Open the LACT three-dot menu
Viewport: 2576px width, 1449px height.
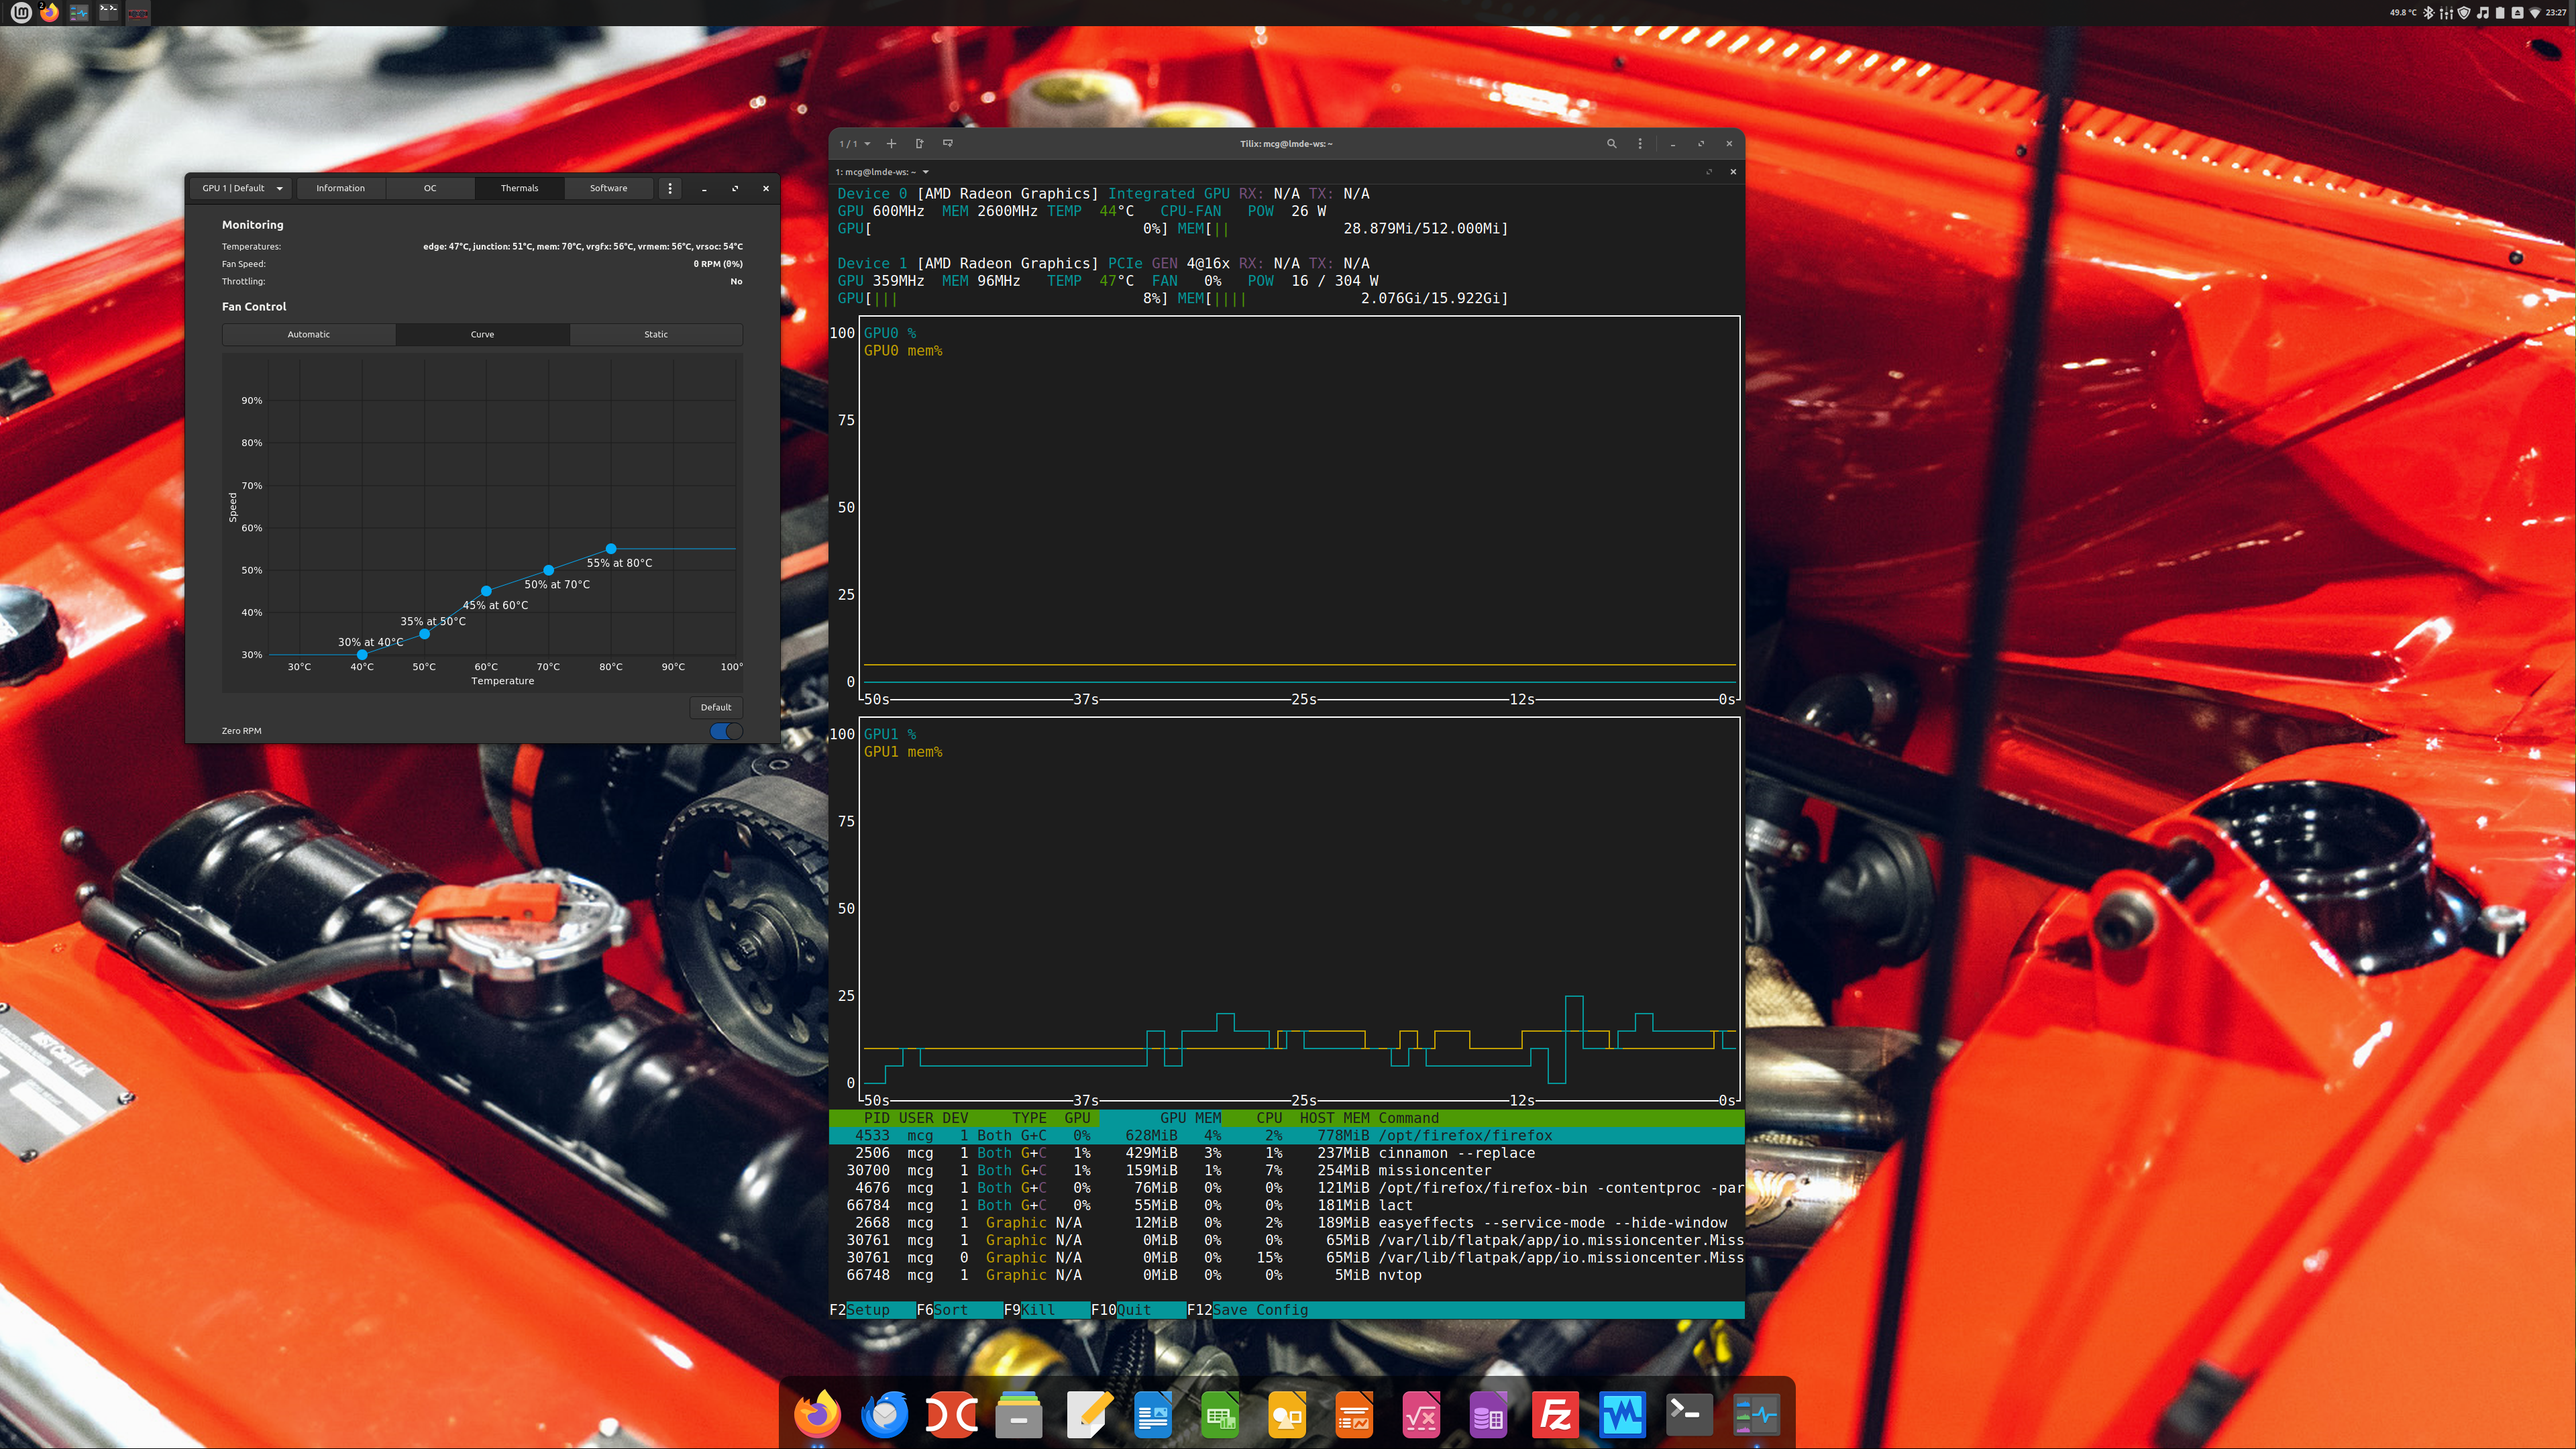pyautogui.click(x=670, y=188)
